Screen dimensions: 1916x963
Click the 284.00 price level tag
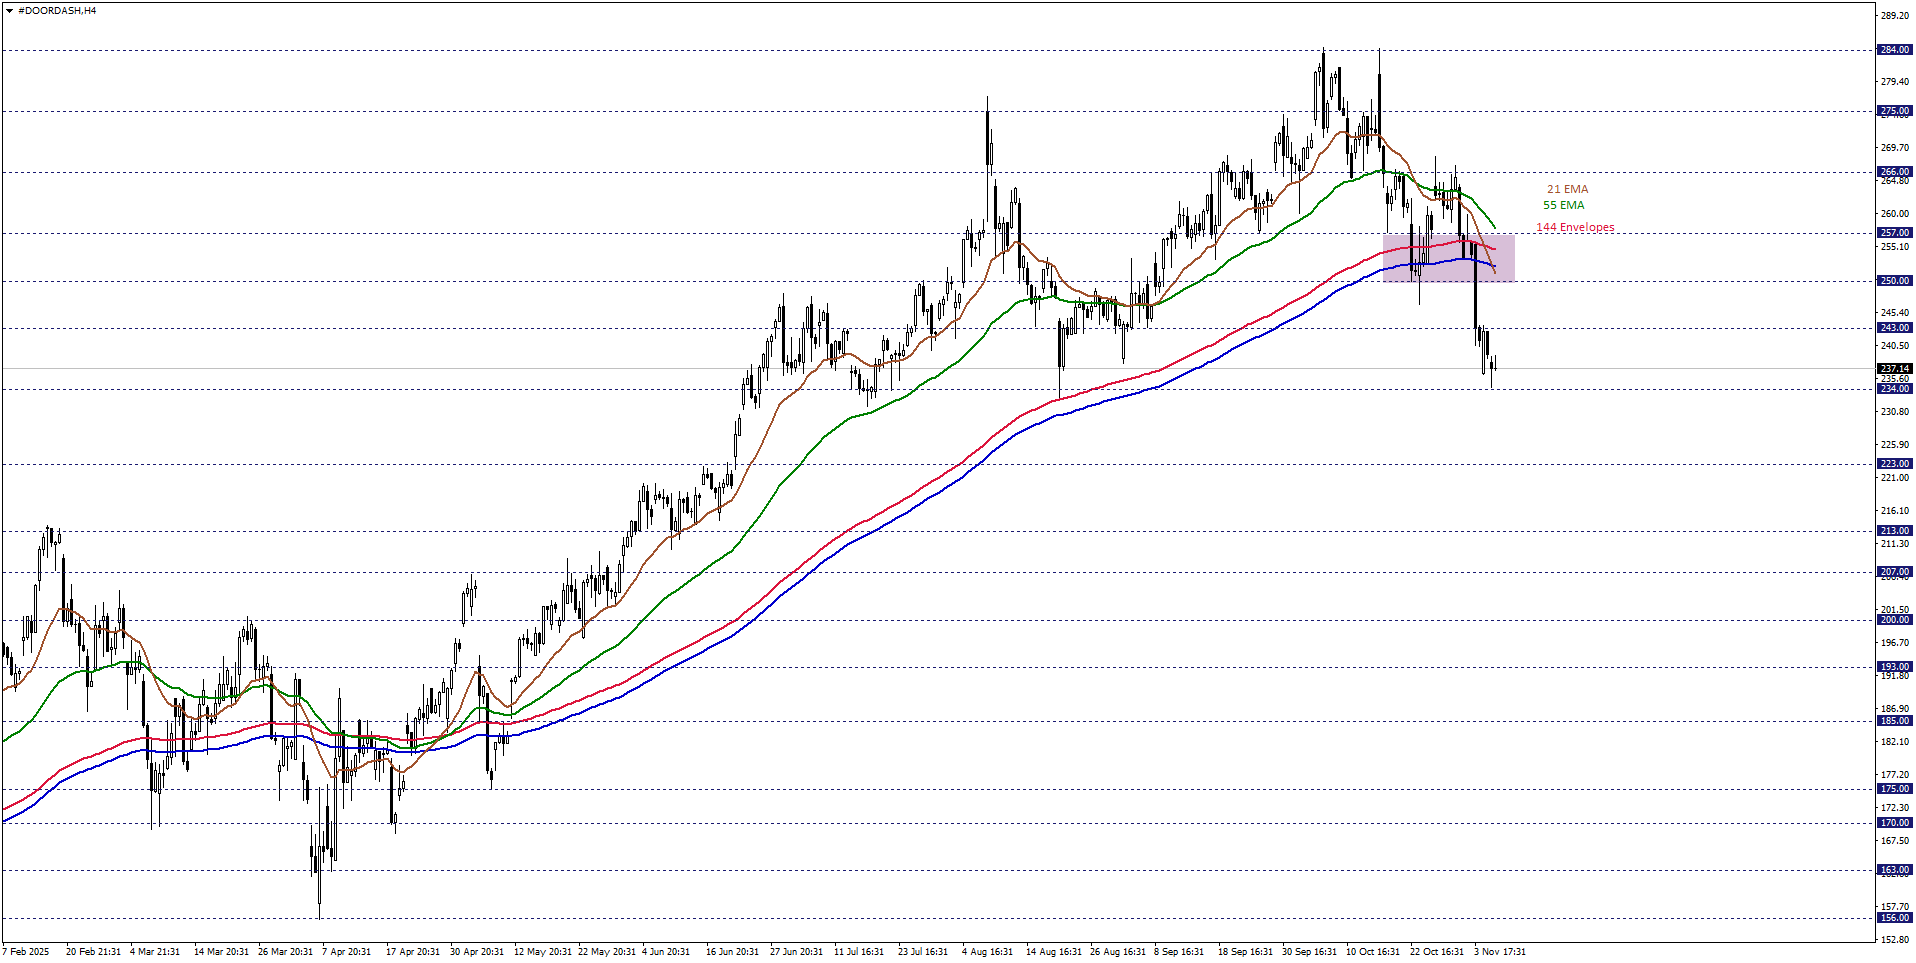tap(1894, 50)
